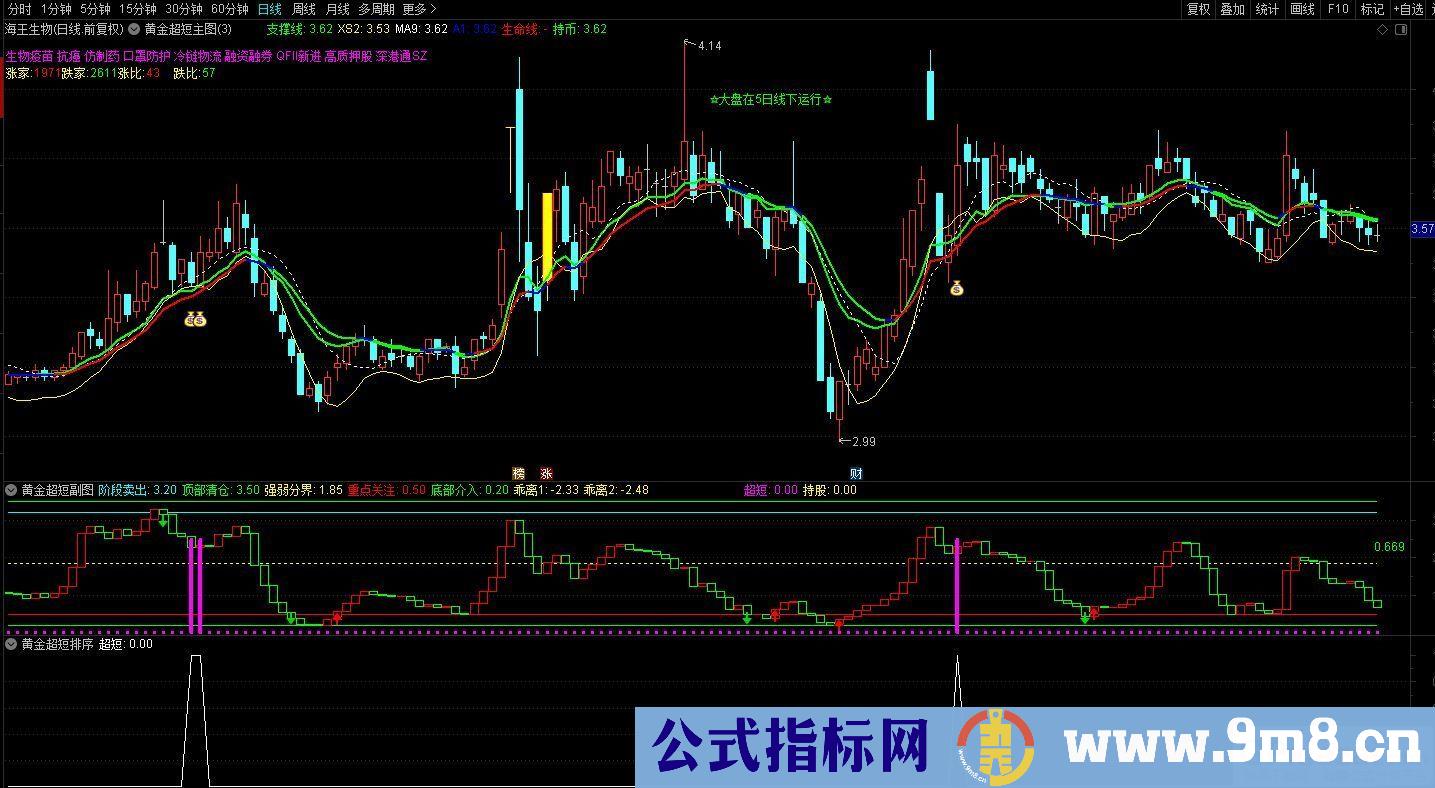
Task: Click the 支撑线 indicator value label
Action: click(x=299, y=29)
